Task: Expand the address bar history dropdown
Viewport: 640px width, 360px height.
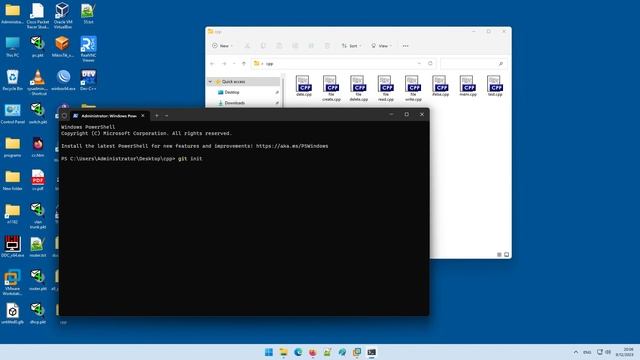Action: click(x=419, y=64)
